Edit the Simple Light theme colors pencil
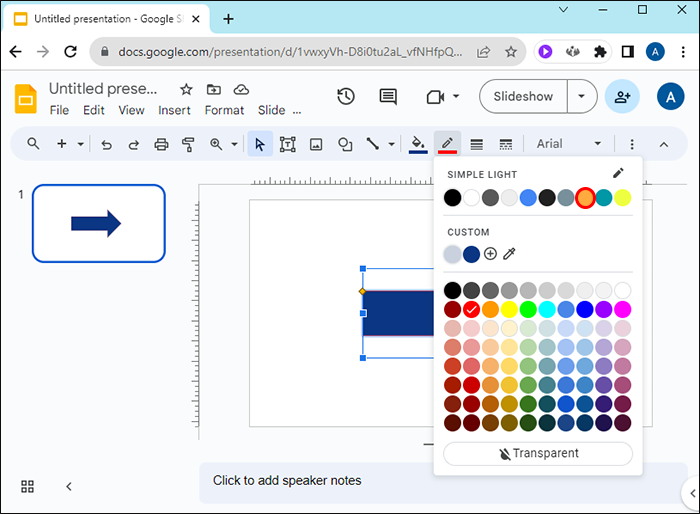 point(618,174)
